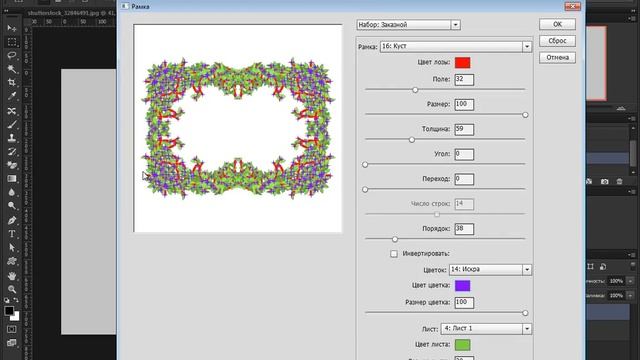
Task: Close the Рамка dialog window
Action: click(x=572, y=6)
